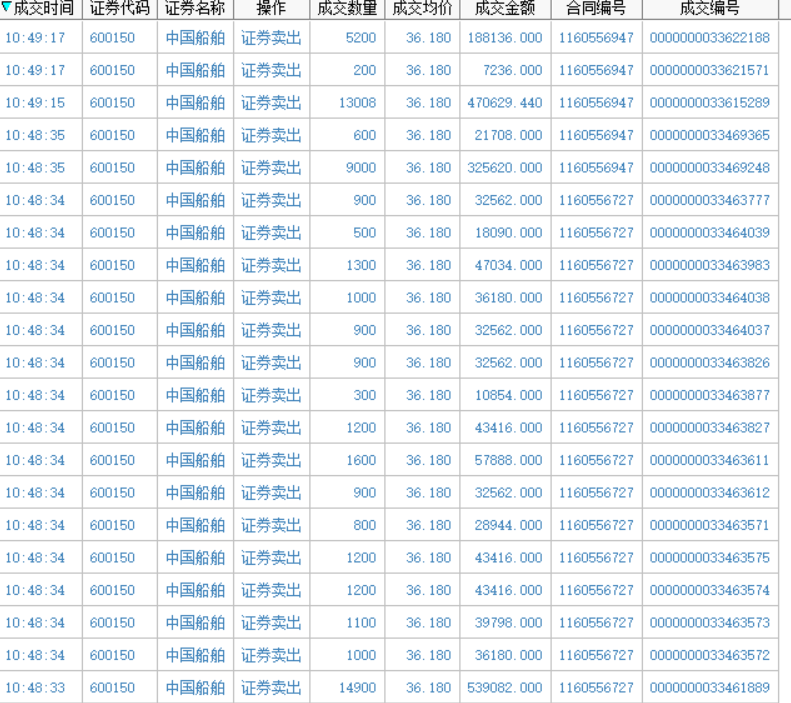Select trade number 0000000033464038
Screen dimensions: 791x703
click(710, 298)
